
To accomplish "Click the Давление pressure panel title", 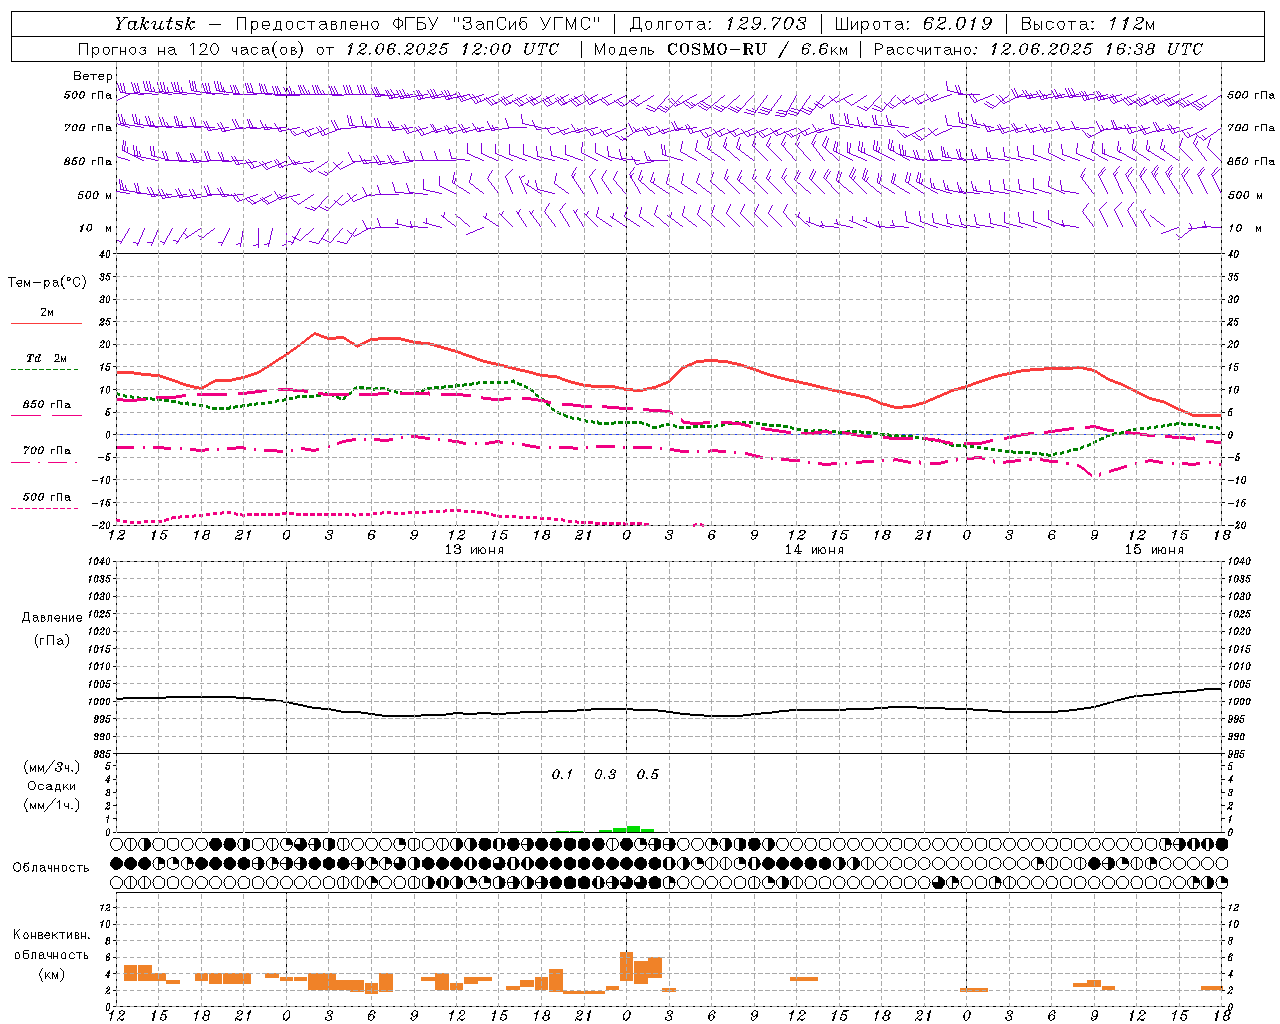I will tap(52, 618).
